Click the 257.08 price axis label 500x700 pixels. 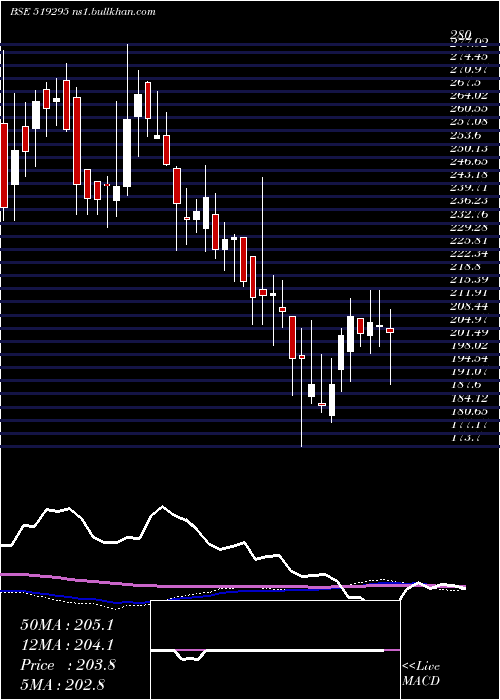[469, 122]
